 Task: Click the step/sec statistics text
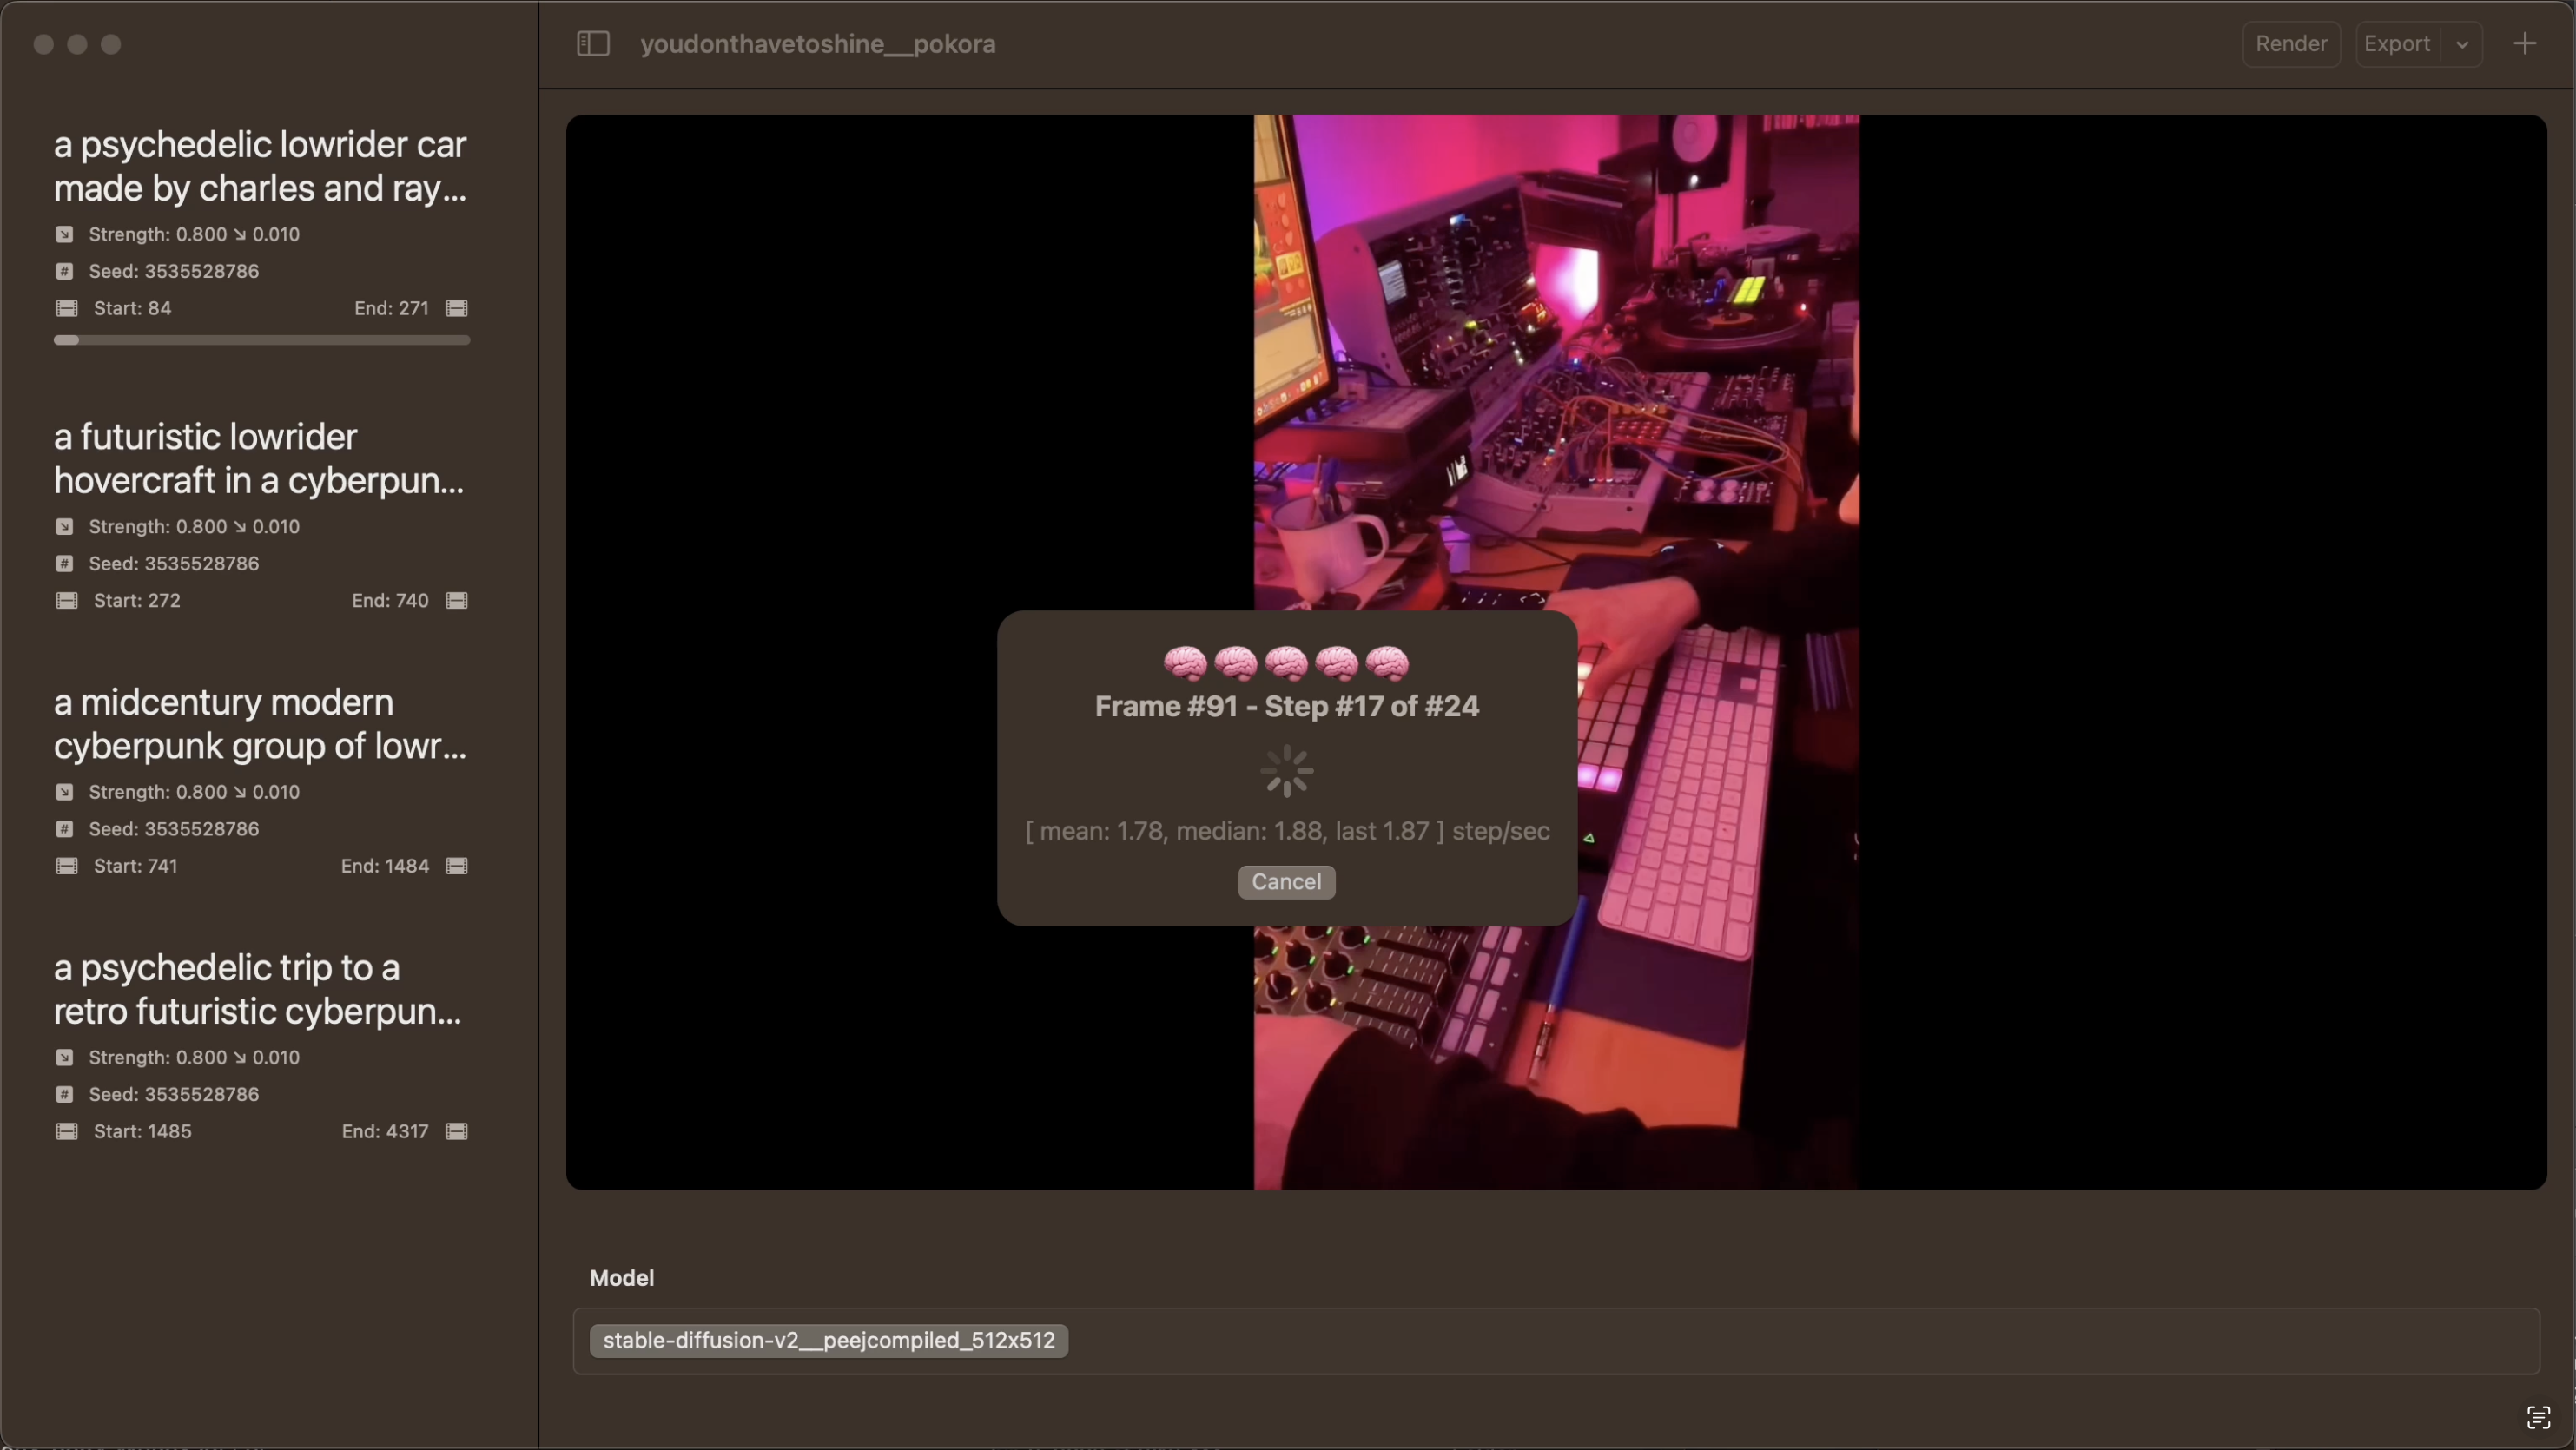coord(1286,832)
